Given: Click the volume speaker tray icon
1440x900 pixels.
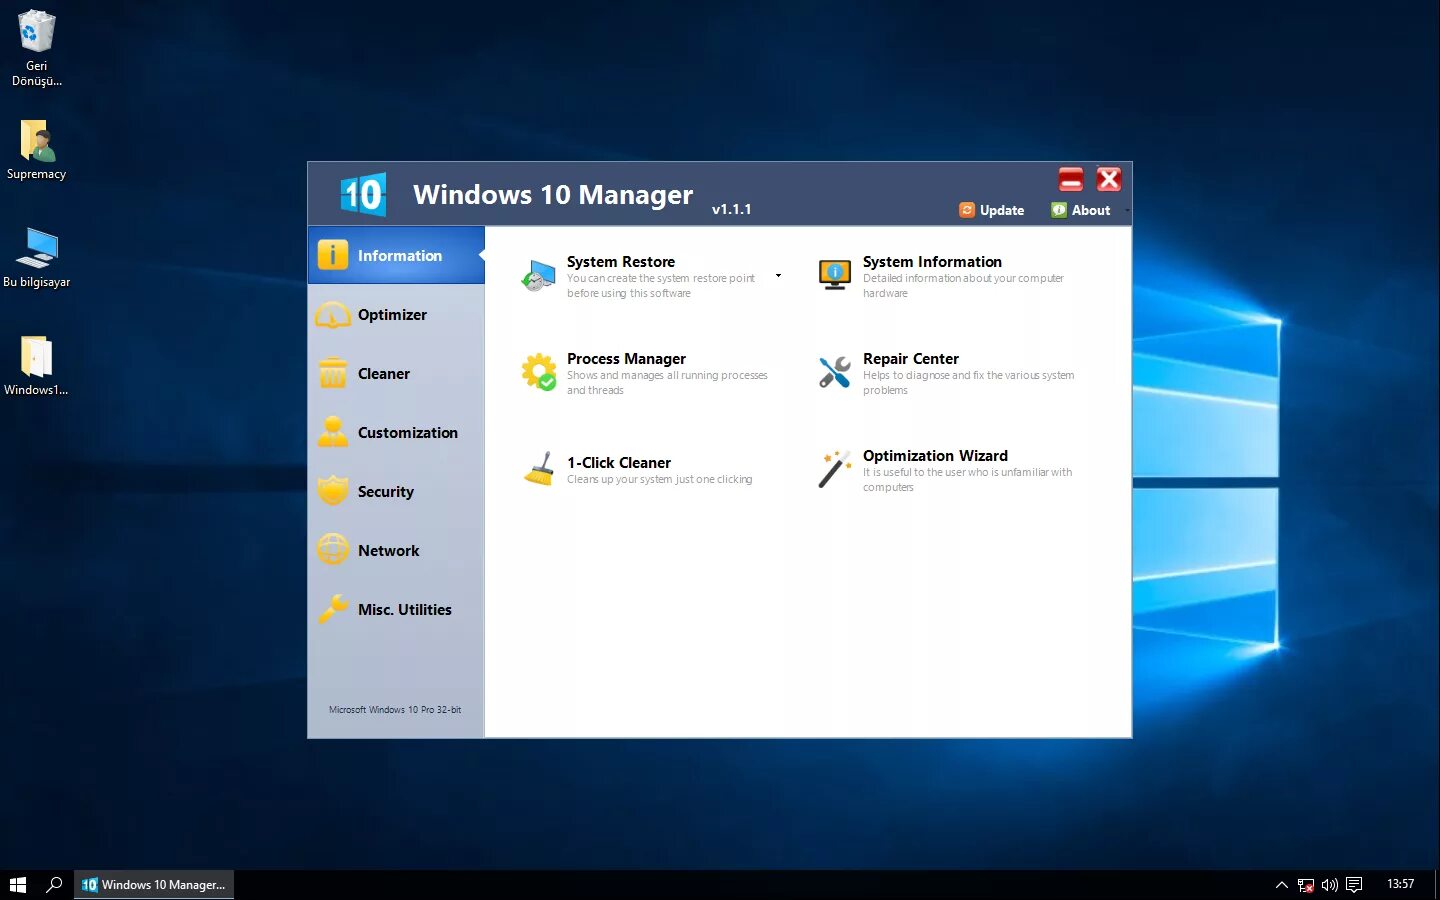Looking at the screenshot, I should 1330,885.
